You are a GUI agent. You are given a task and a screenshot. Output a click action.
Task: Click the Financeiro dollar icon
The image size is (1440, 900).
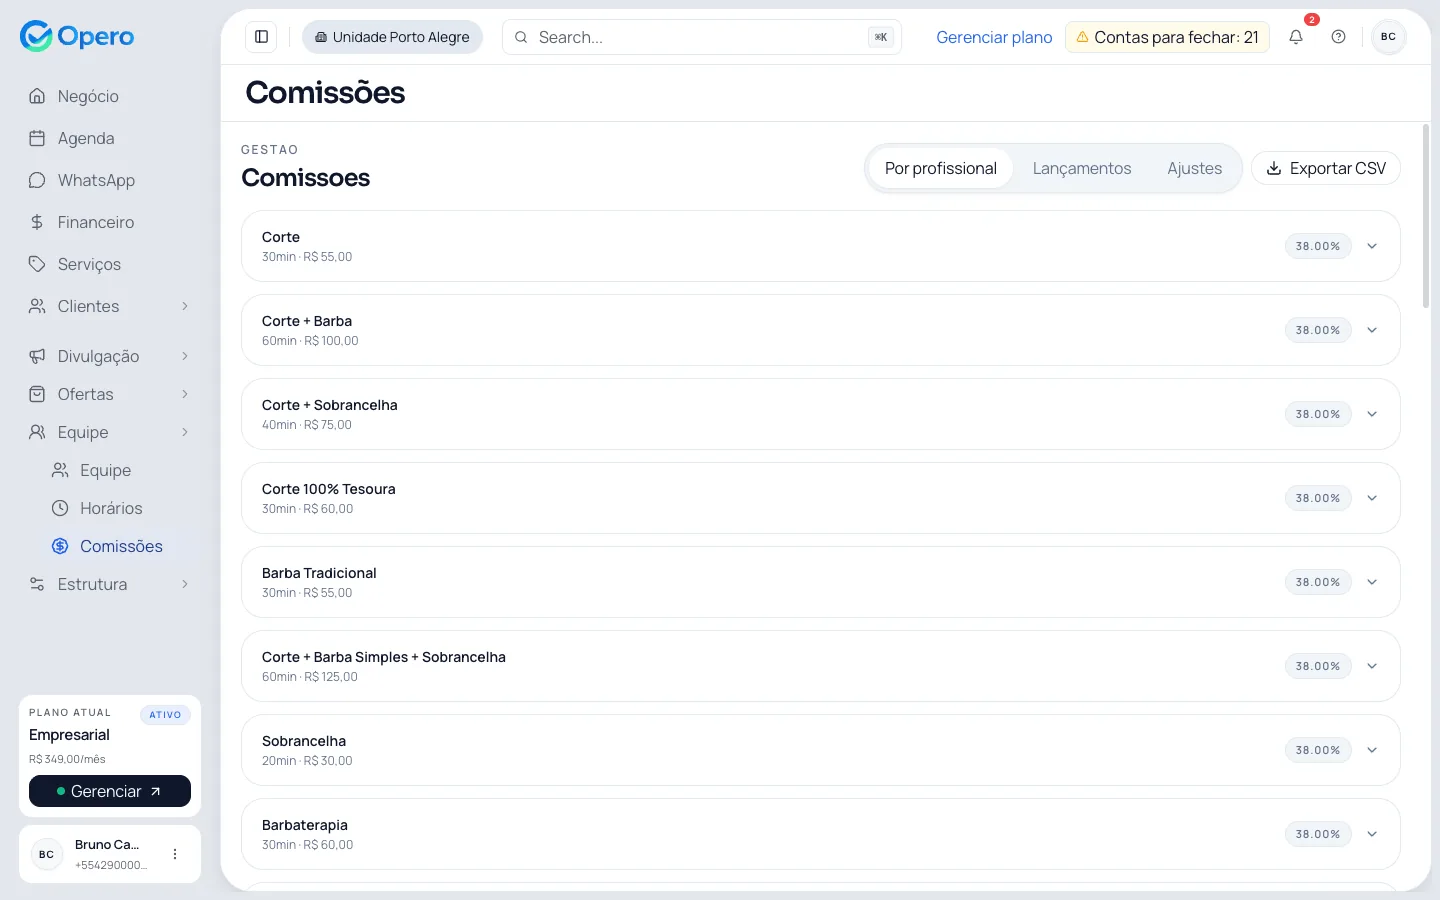(x=37, y=222)
